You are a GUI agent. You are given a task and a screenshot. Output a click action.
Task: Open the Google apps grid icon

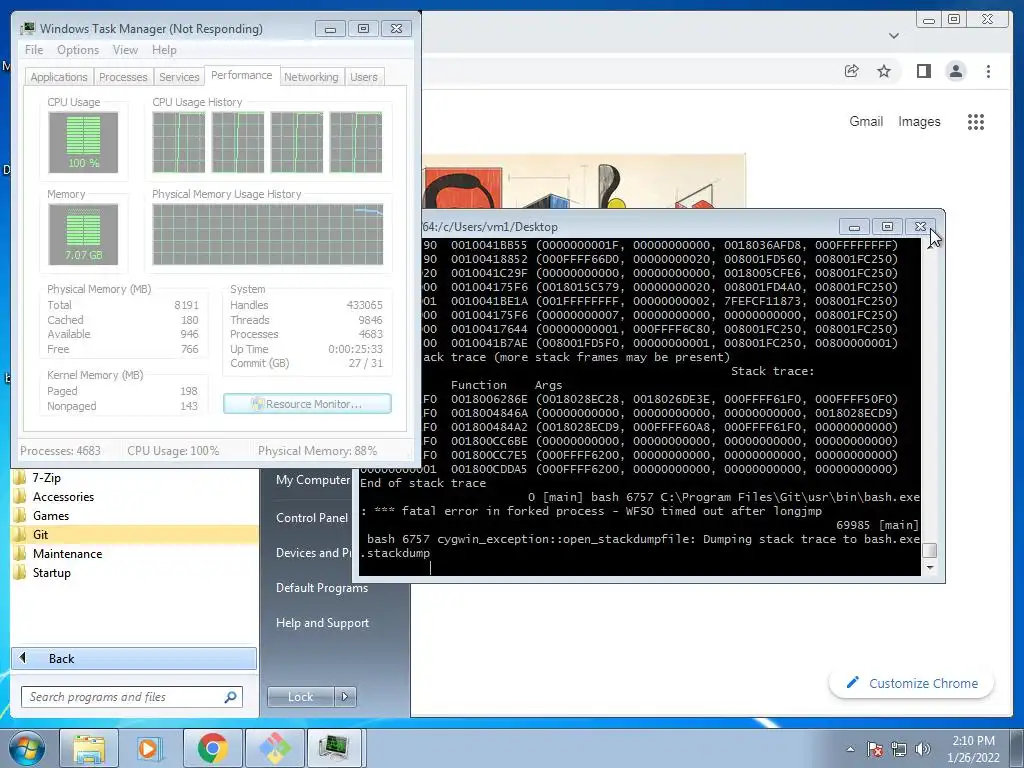[976, 121]
